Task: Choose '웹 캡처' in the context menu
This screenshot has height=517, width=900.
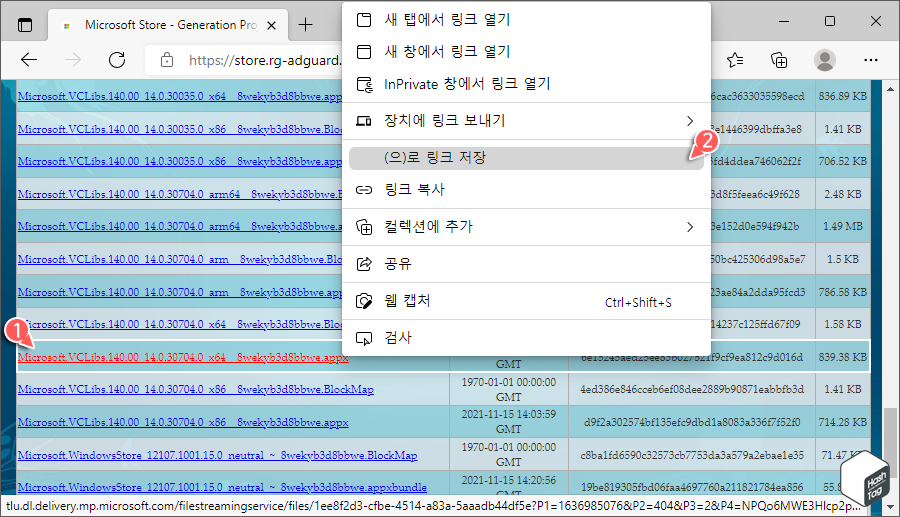Action: coord(526,301)
